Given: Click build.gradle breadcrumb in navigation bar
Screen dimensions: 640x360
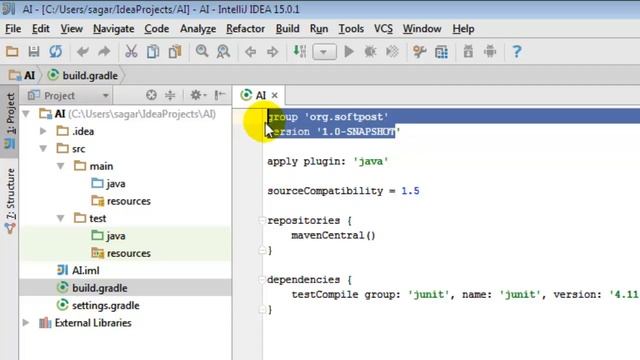Looking at the screenshot, I should (x=83, y=76).
